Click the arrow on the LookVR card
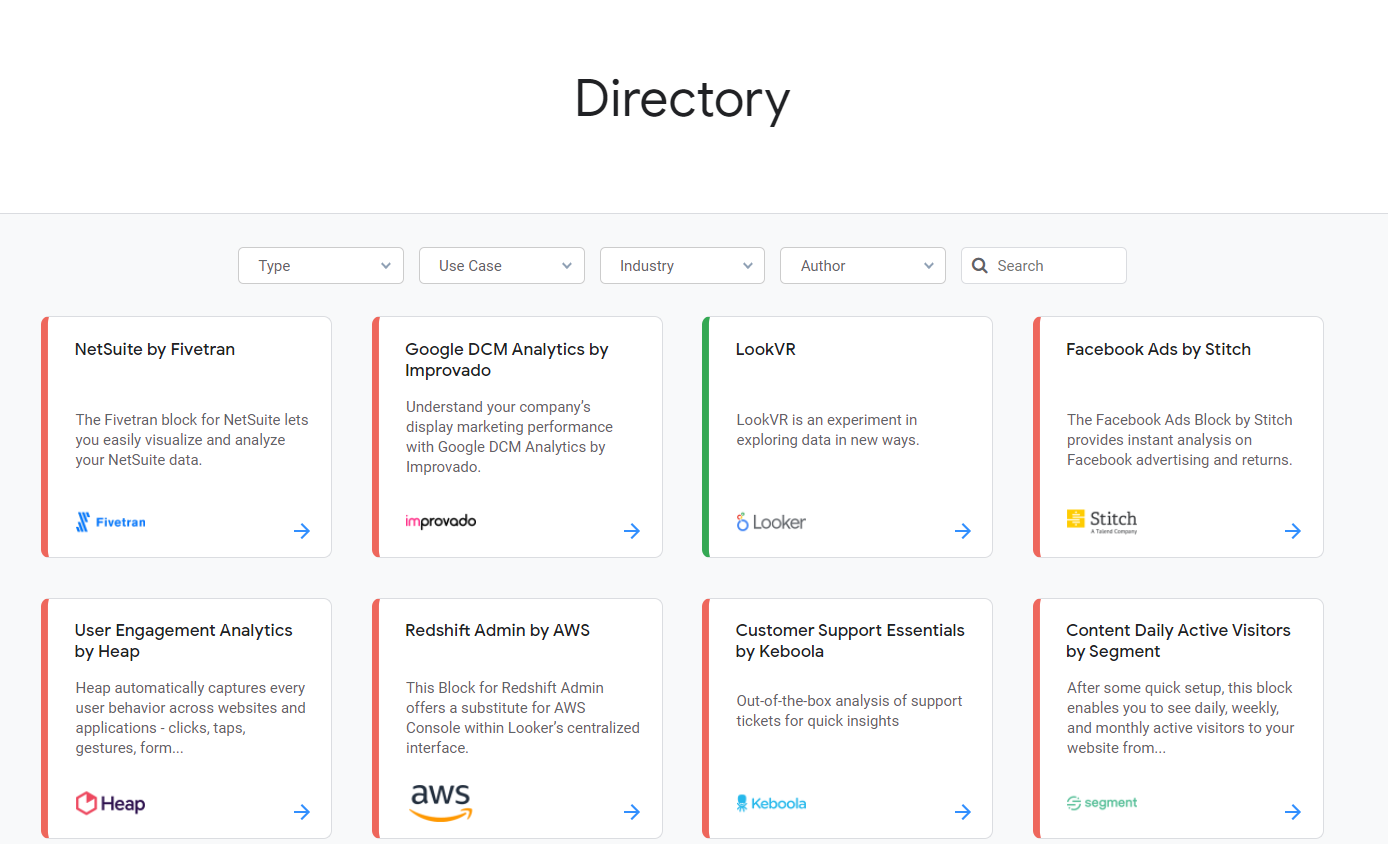The height and width of the screenshot is (844, 1388). click(x=963, y=531)
